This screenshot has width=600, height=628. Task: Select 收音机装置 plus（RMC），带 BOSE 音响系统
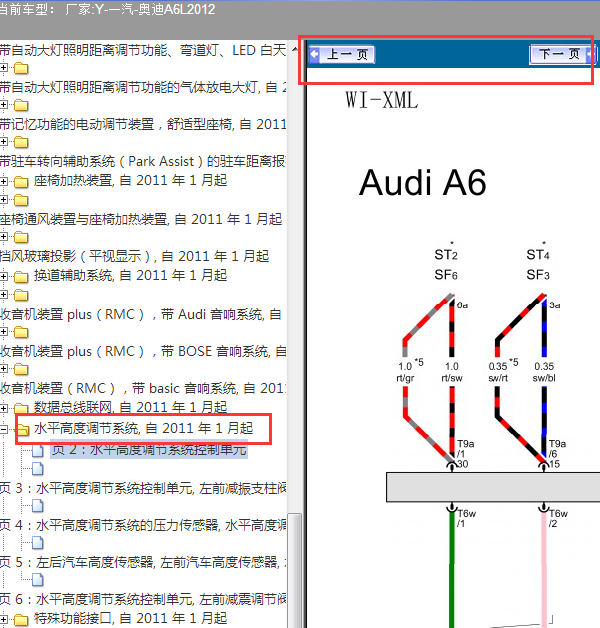pos(143,351)
